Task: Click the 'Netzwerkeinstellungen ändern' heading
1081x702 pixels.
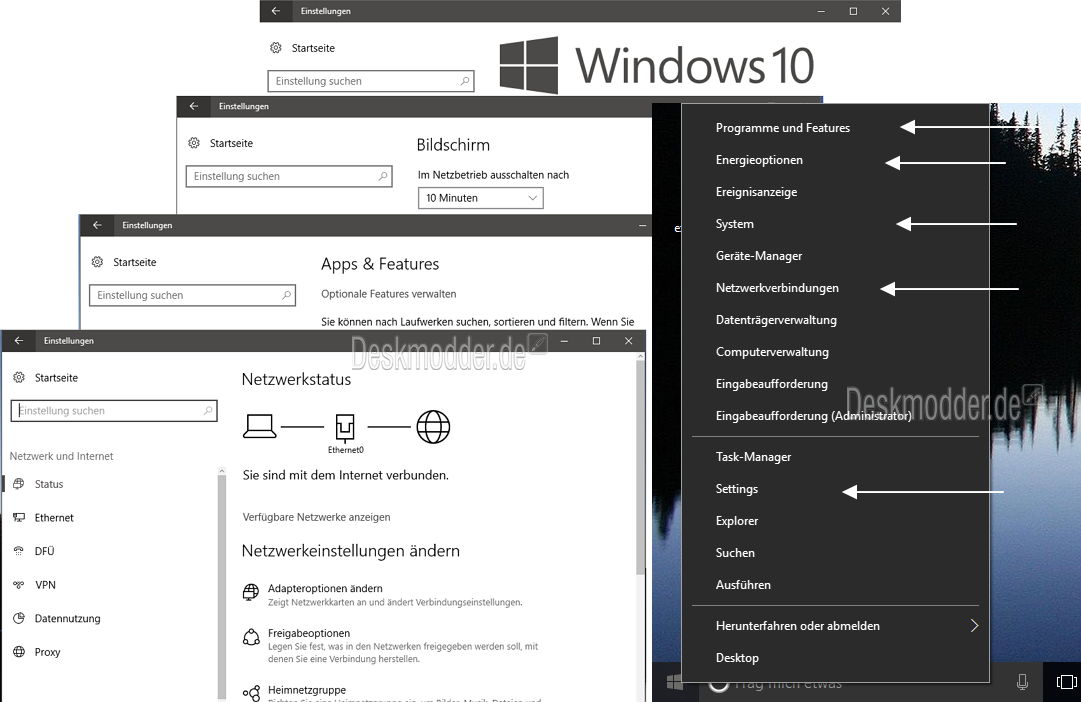Action: (x=350, y=551)
